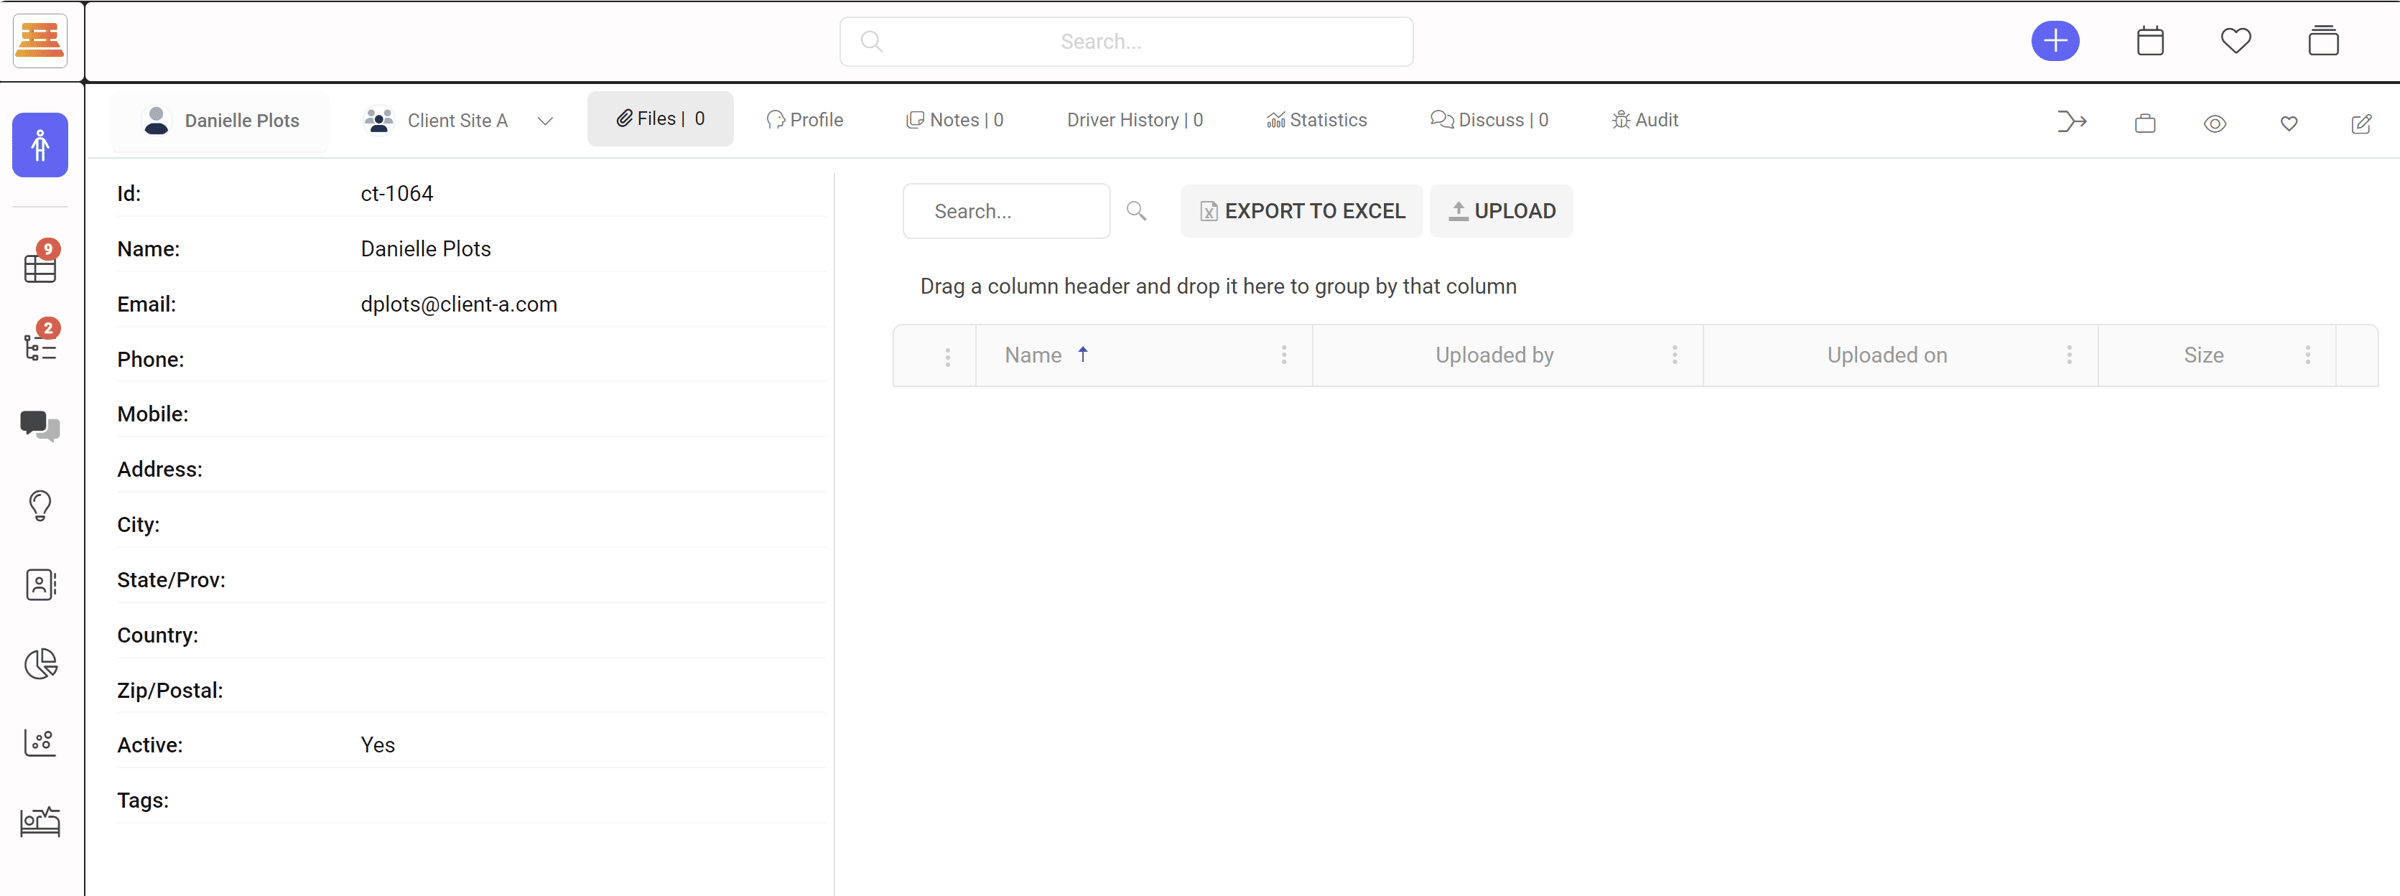Screen dimensions: 2400x896
Task: Open the contacts address book sidebar icon
Action: click(40, 585)
